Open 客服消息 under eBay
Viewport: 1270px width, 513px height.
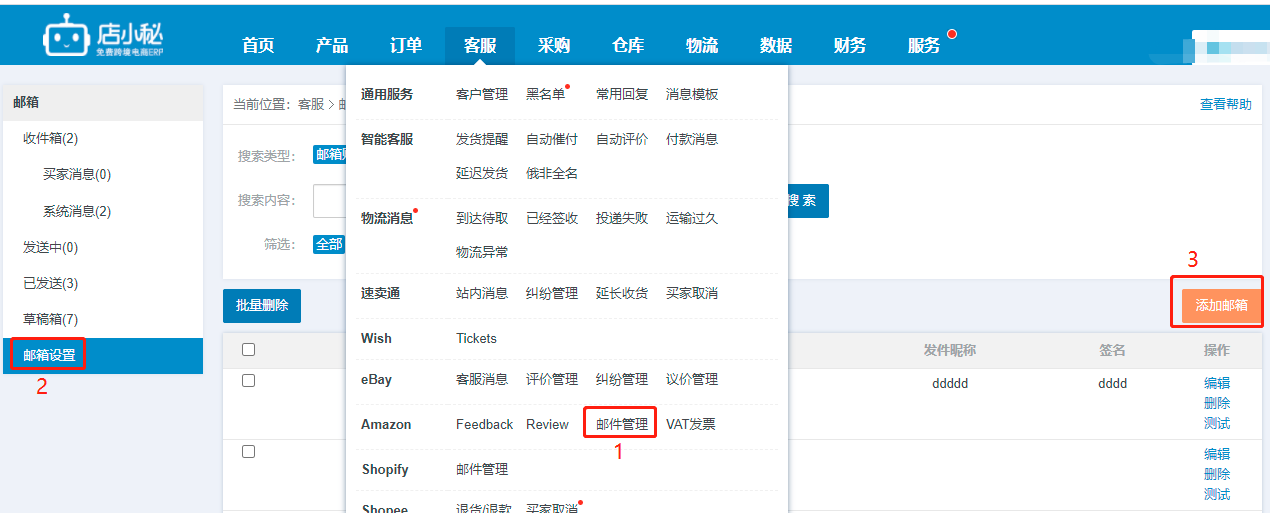pos(482,379)
